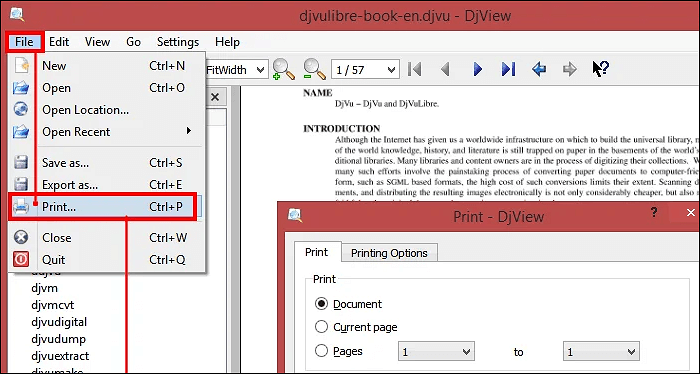Open the Help menu
700x374 pixels.
pos(227,42)
